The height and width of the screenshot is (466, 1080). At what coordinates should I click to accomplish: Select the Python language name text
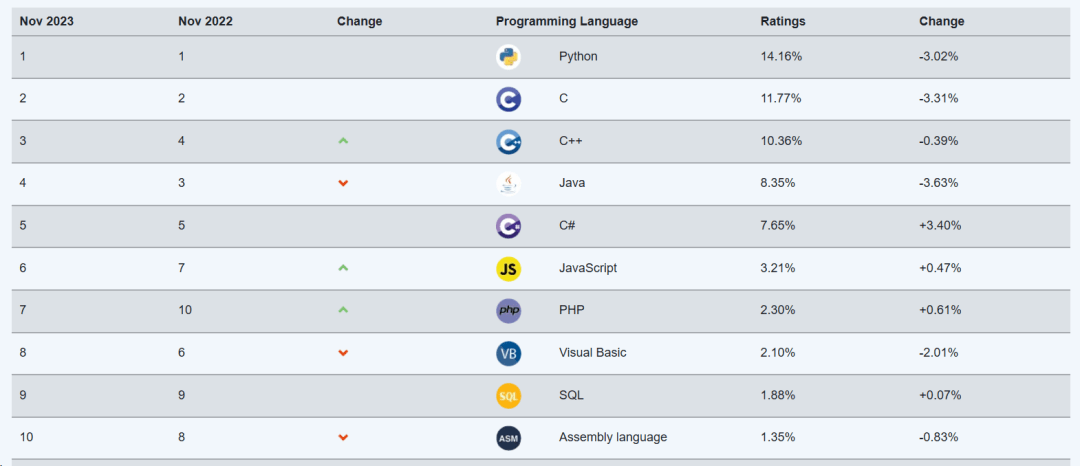579,56
